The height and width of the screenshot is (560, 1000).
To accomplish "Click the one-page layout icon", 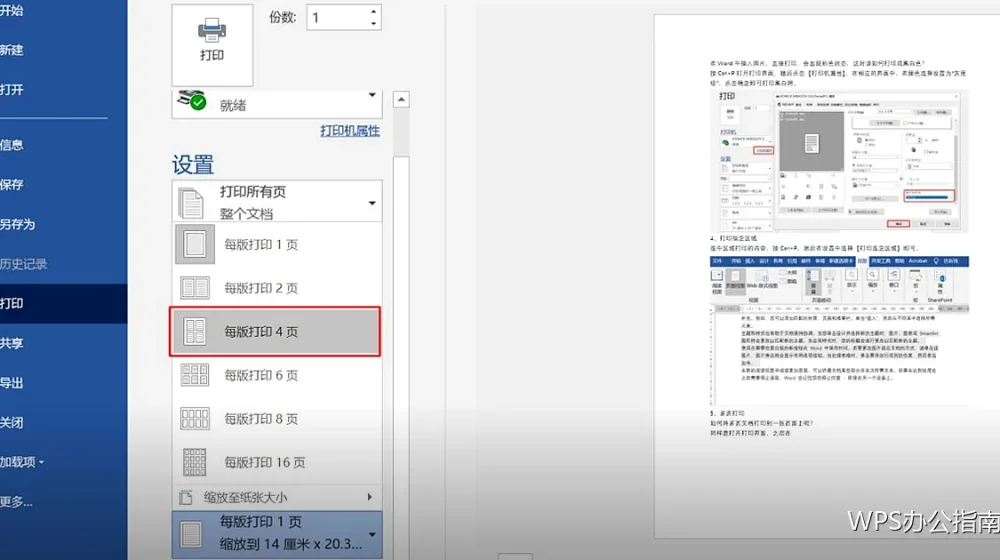I will 195,244.
